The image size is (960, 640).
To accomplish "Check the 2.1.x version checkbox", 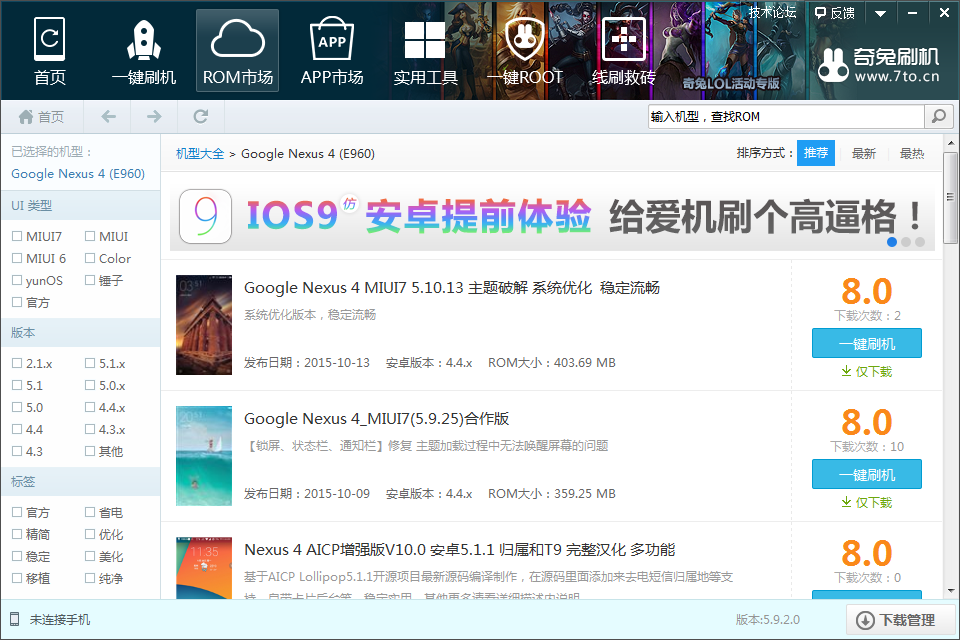I will 17,364.
